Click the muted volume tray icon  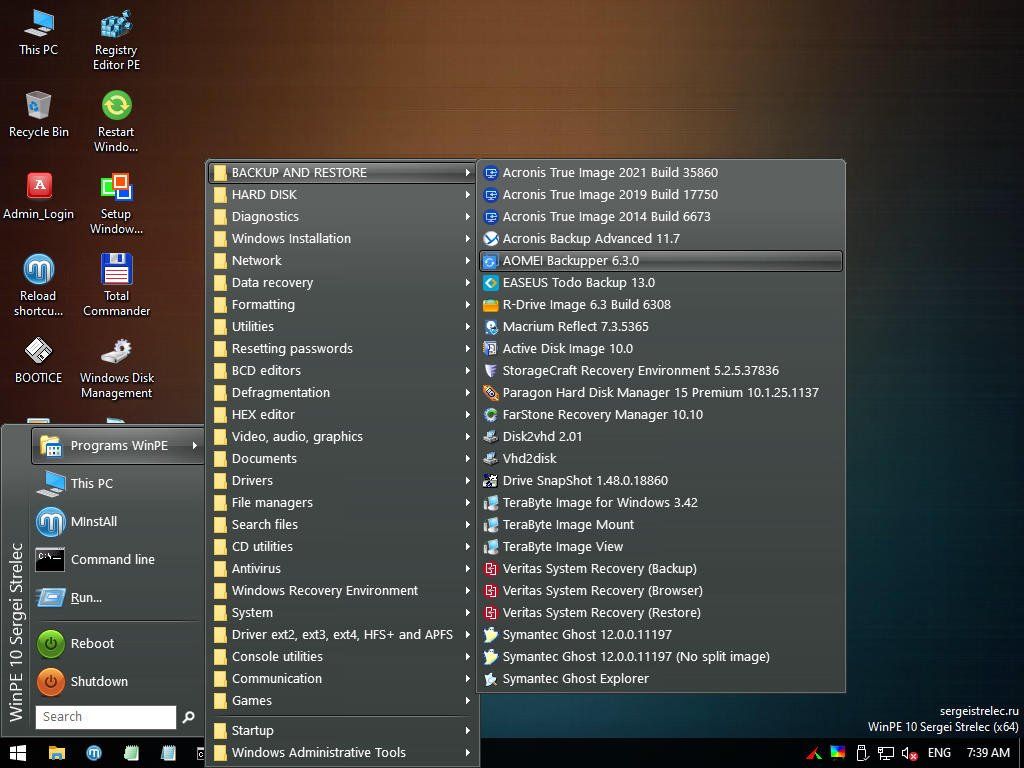pos(910,754)
